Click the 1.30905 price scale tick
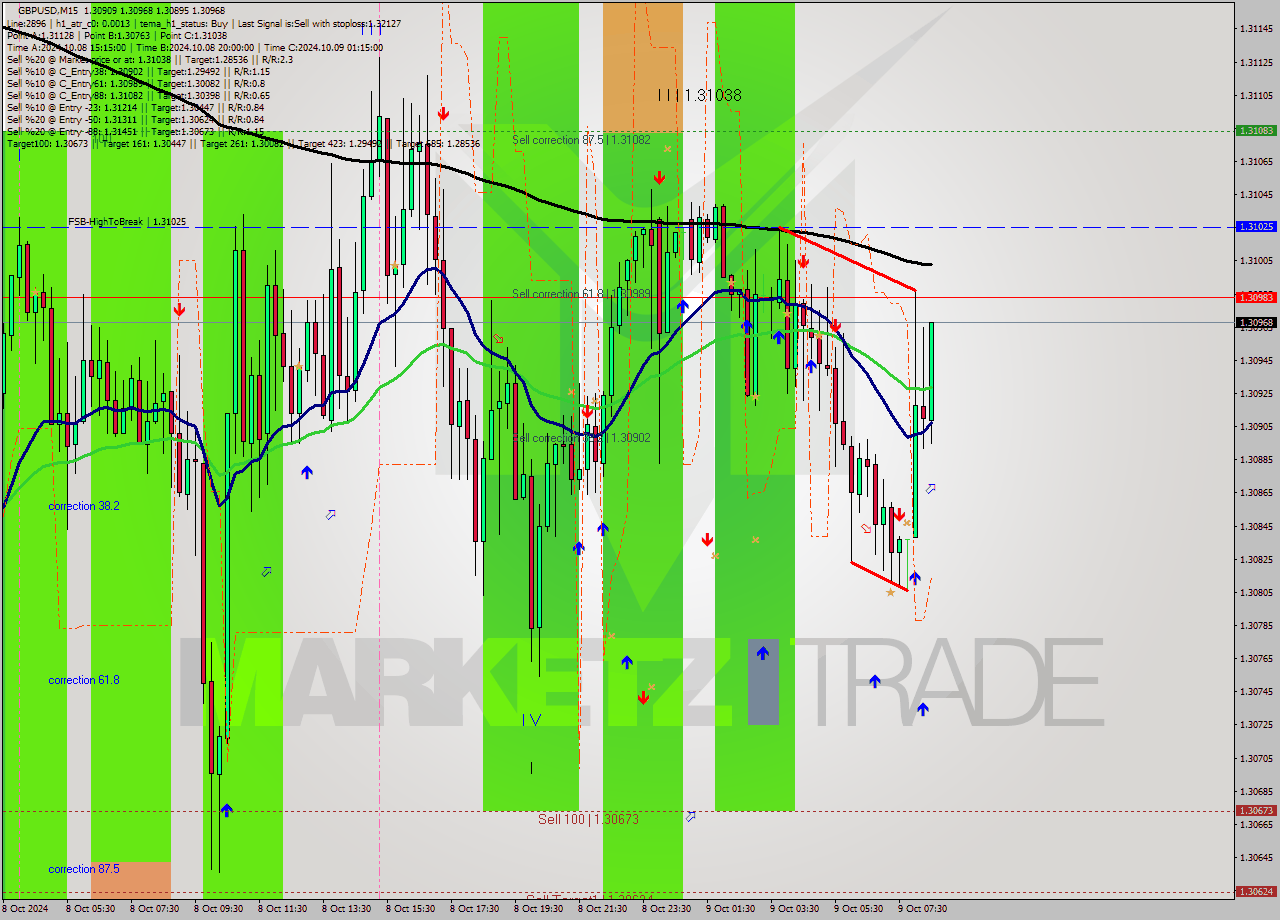Image resolution: width=1280 pixels, height=920 pixels. [1256, 427]
